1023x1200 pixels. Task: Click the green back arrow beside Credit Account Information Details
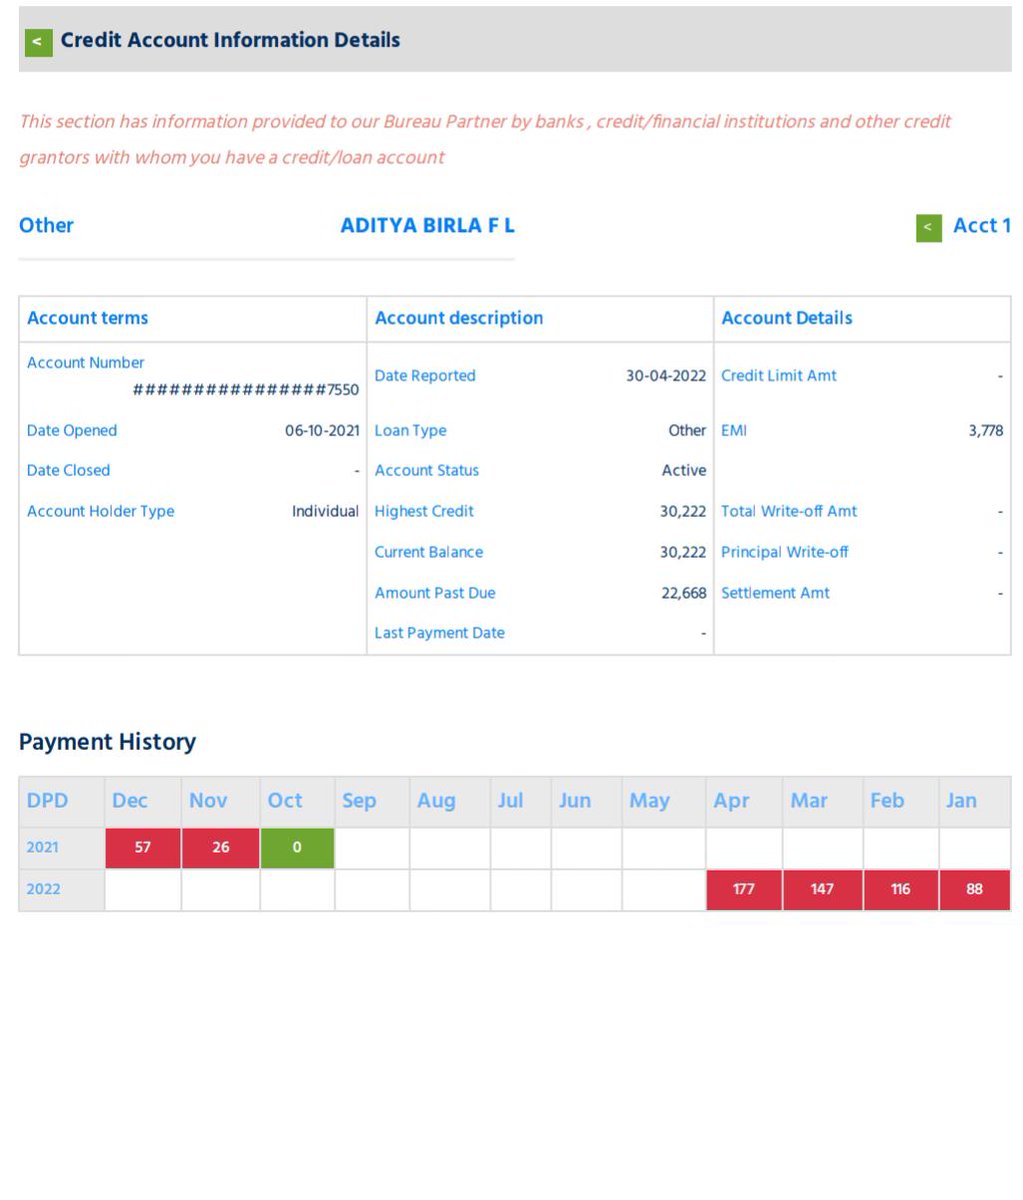coord(38,42)
